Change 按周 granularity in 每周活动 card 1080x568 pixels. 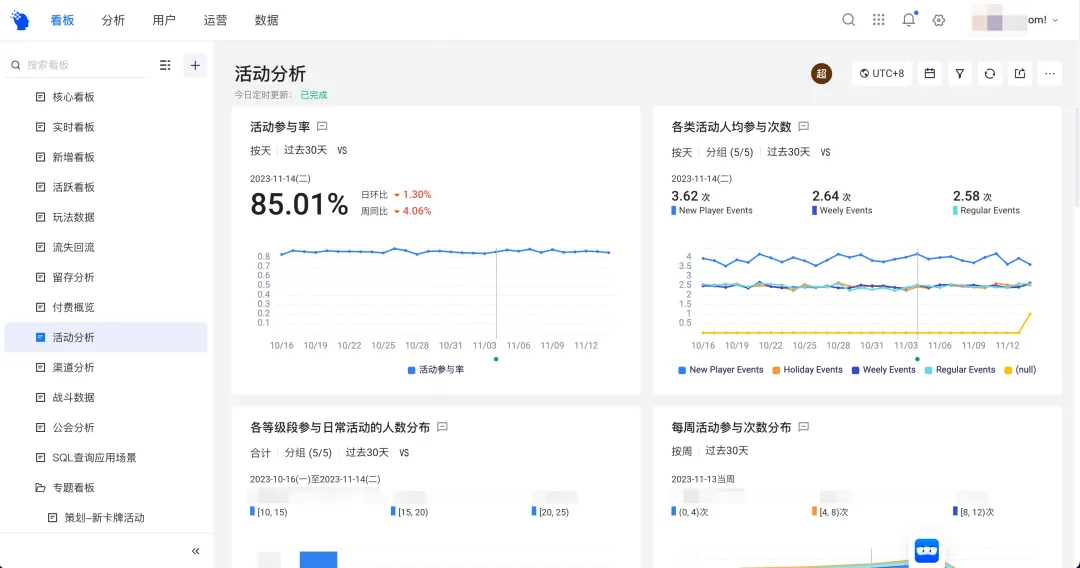point(682,451)
